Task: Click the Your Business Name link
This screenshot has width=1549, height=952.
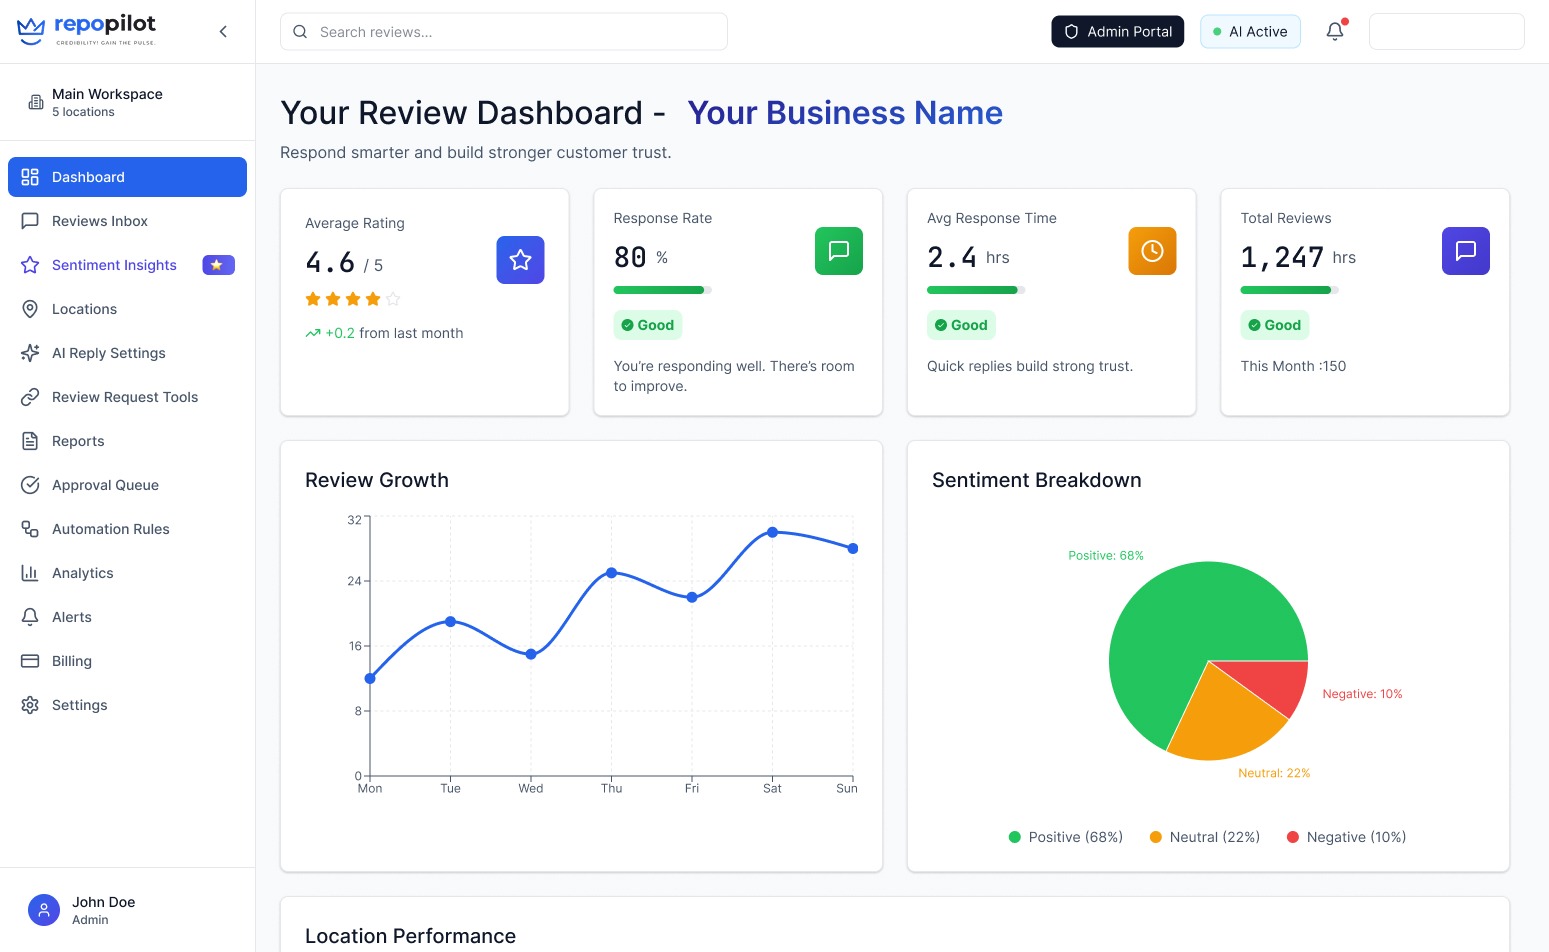Action: [845, 112]
